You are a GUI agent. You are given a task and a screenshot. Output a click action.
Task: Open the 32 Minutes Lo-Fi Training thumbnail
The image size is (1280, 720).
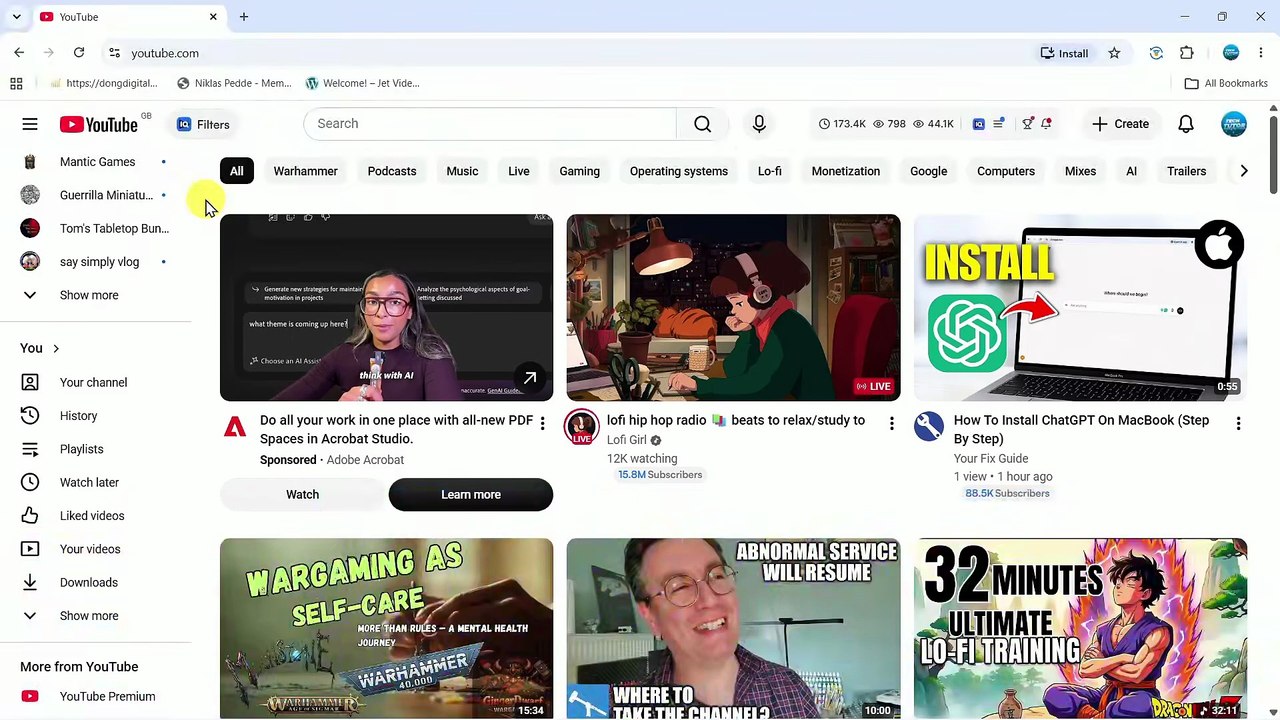[1080, 628]
